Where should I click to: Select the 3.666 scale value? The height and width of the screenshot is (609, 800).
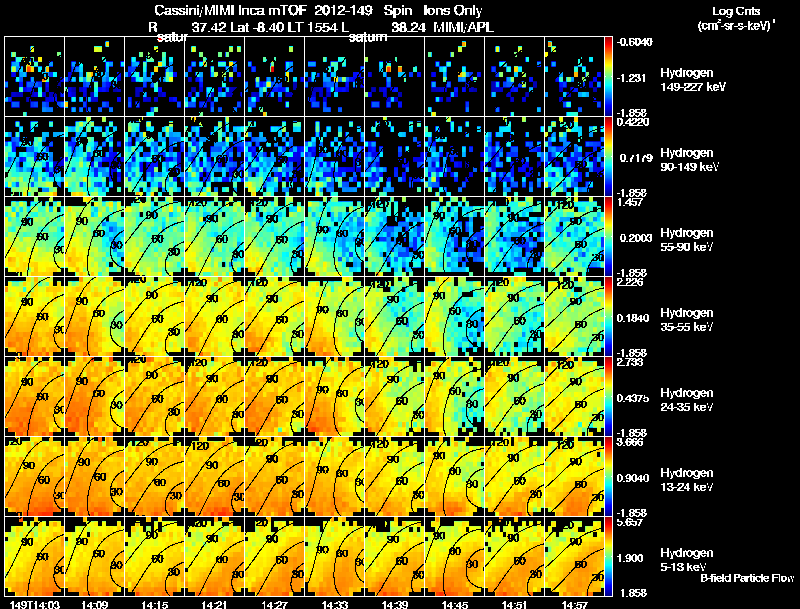point(630,442)
